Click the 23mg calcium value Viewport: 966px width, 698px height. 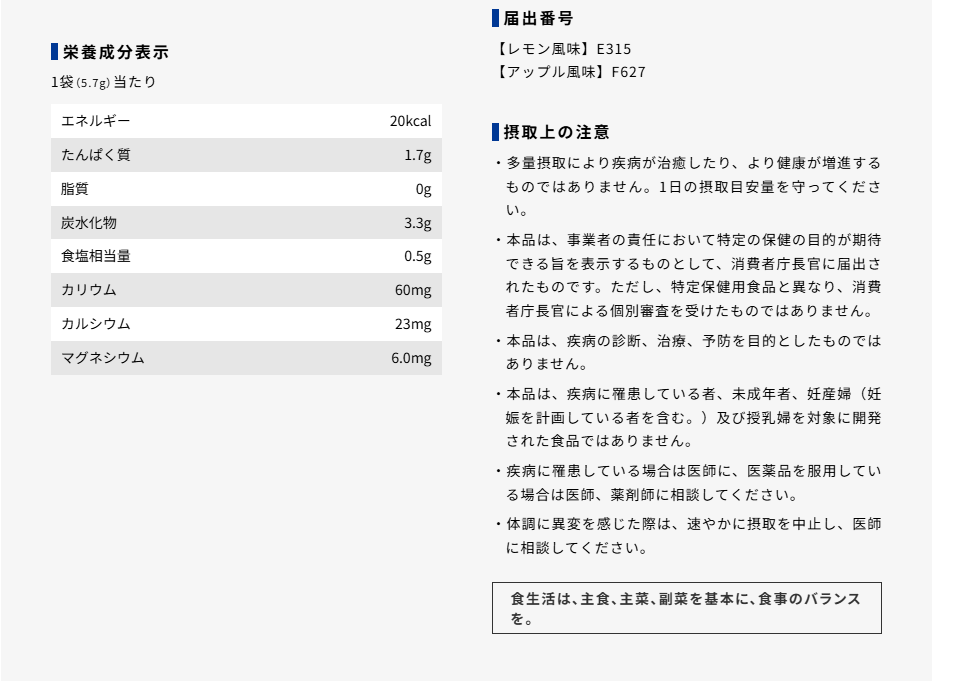point(412,324)
